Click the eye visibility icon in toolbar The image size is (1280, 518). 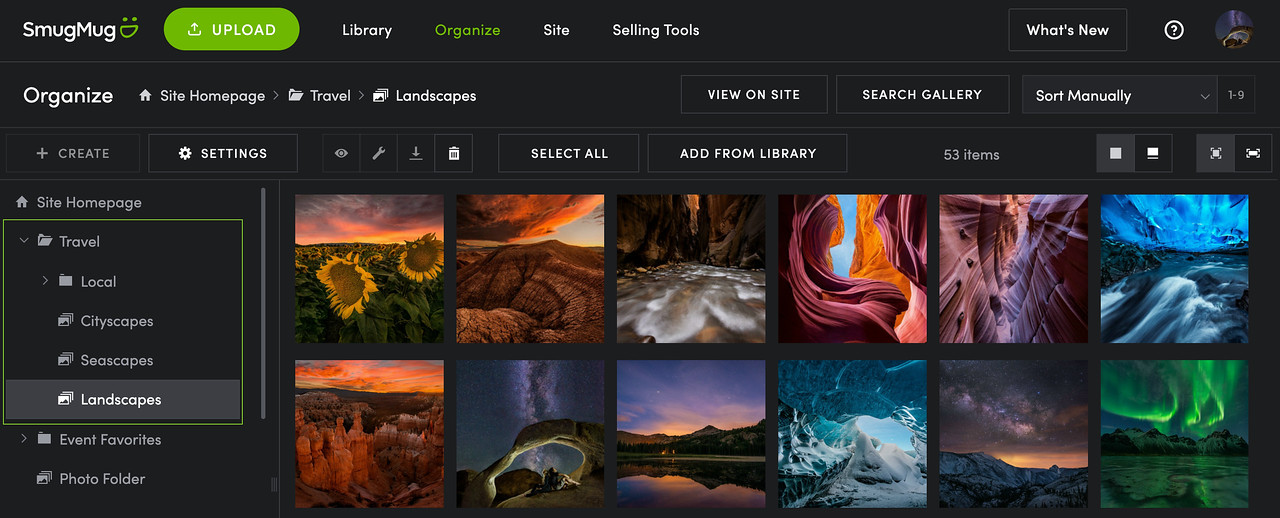341,153
